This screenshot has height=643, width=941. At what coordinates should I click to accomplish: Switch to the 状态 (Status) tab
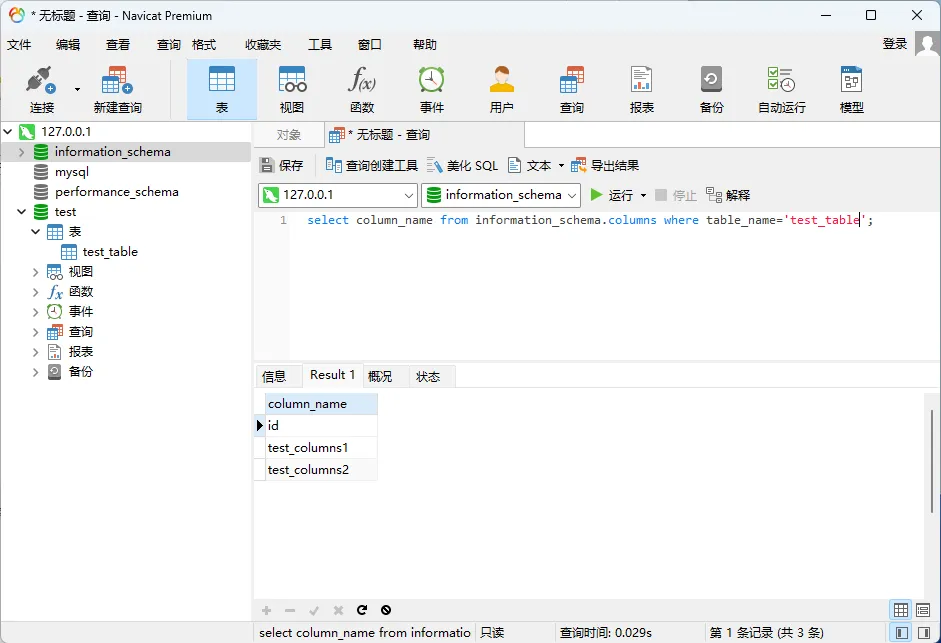tap(428, 376)
